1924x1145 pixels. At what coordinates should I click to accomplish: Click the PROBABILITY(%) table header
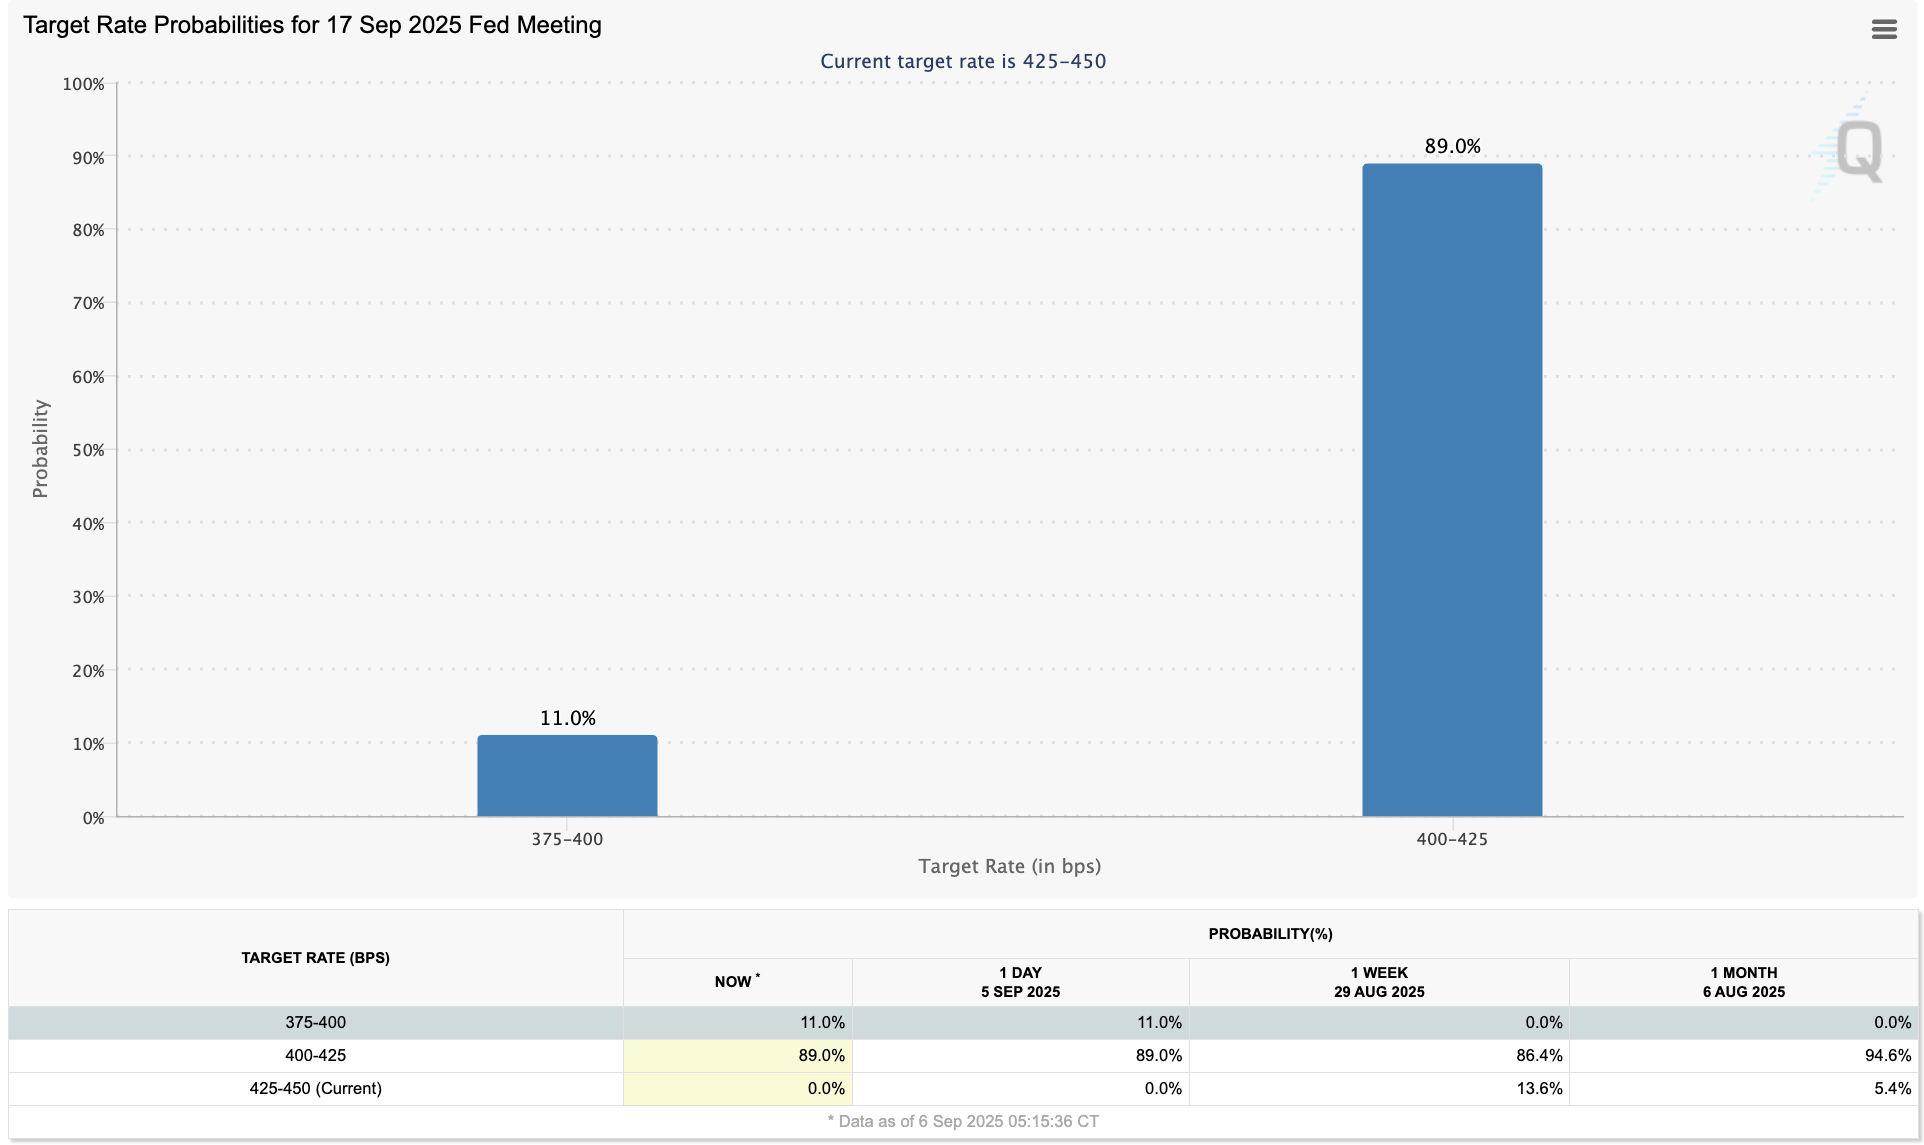click(x=1270, y=934)
